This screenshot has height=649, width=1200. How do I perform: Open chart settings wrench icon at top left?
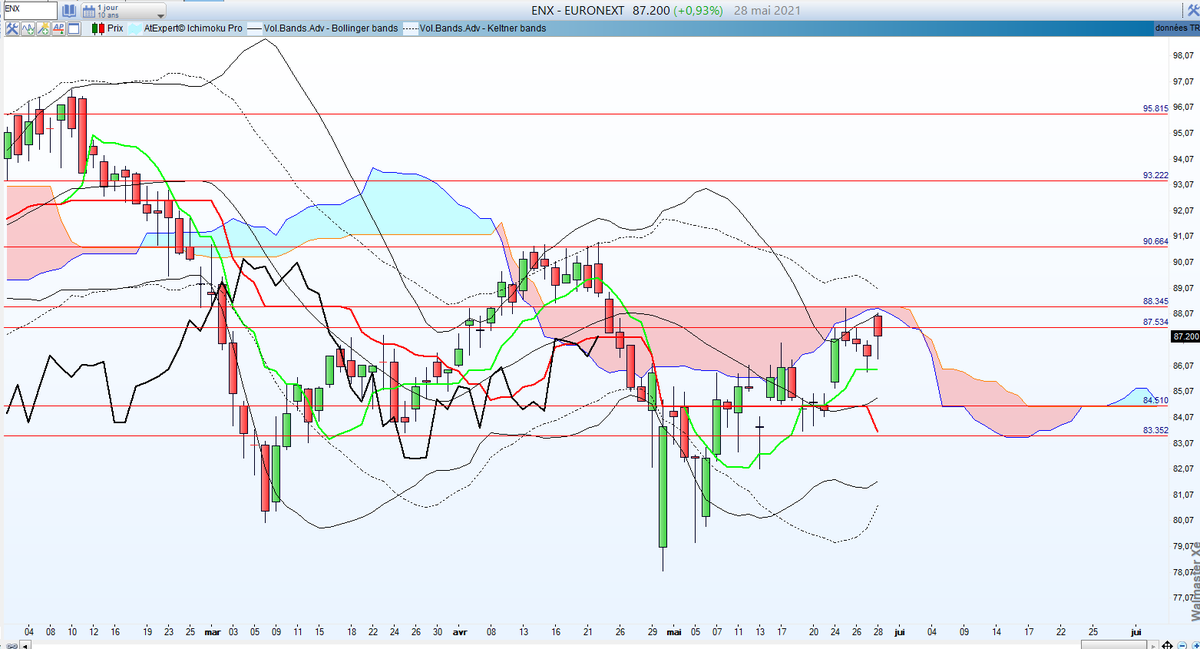(12, 28)
